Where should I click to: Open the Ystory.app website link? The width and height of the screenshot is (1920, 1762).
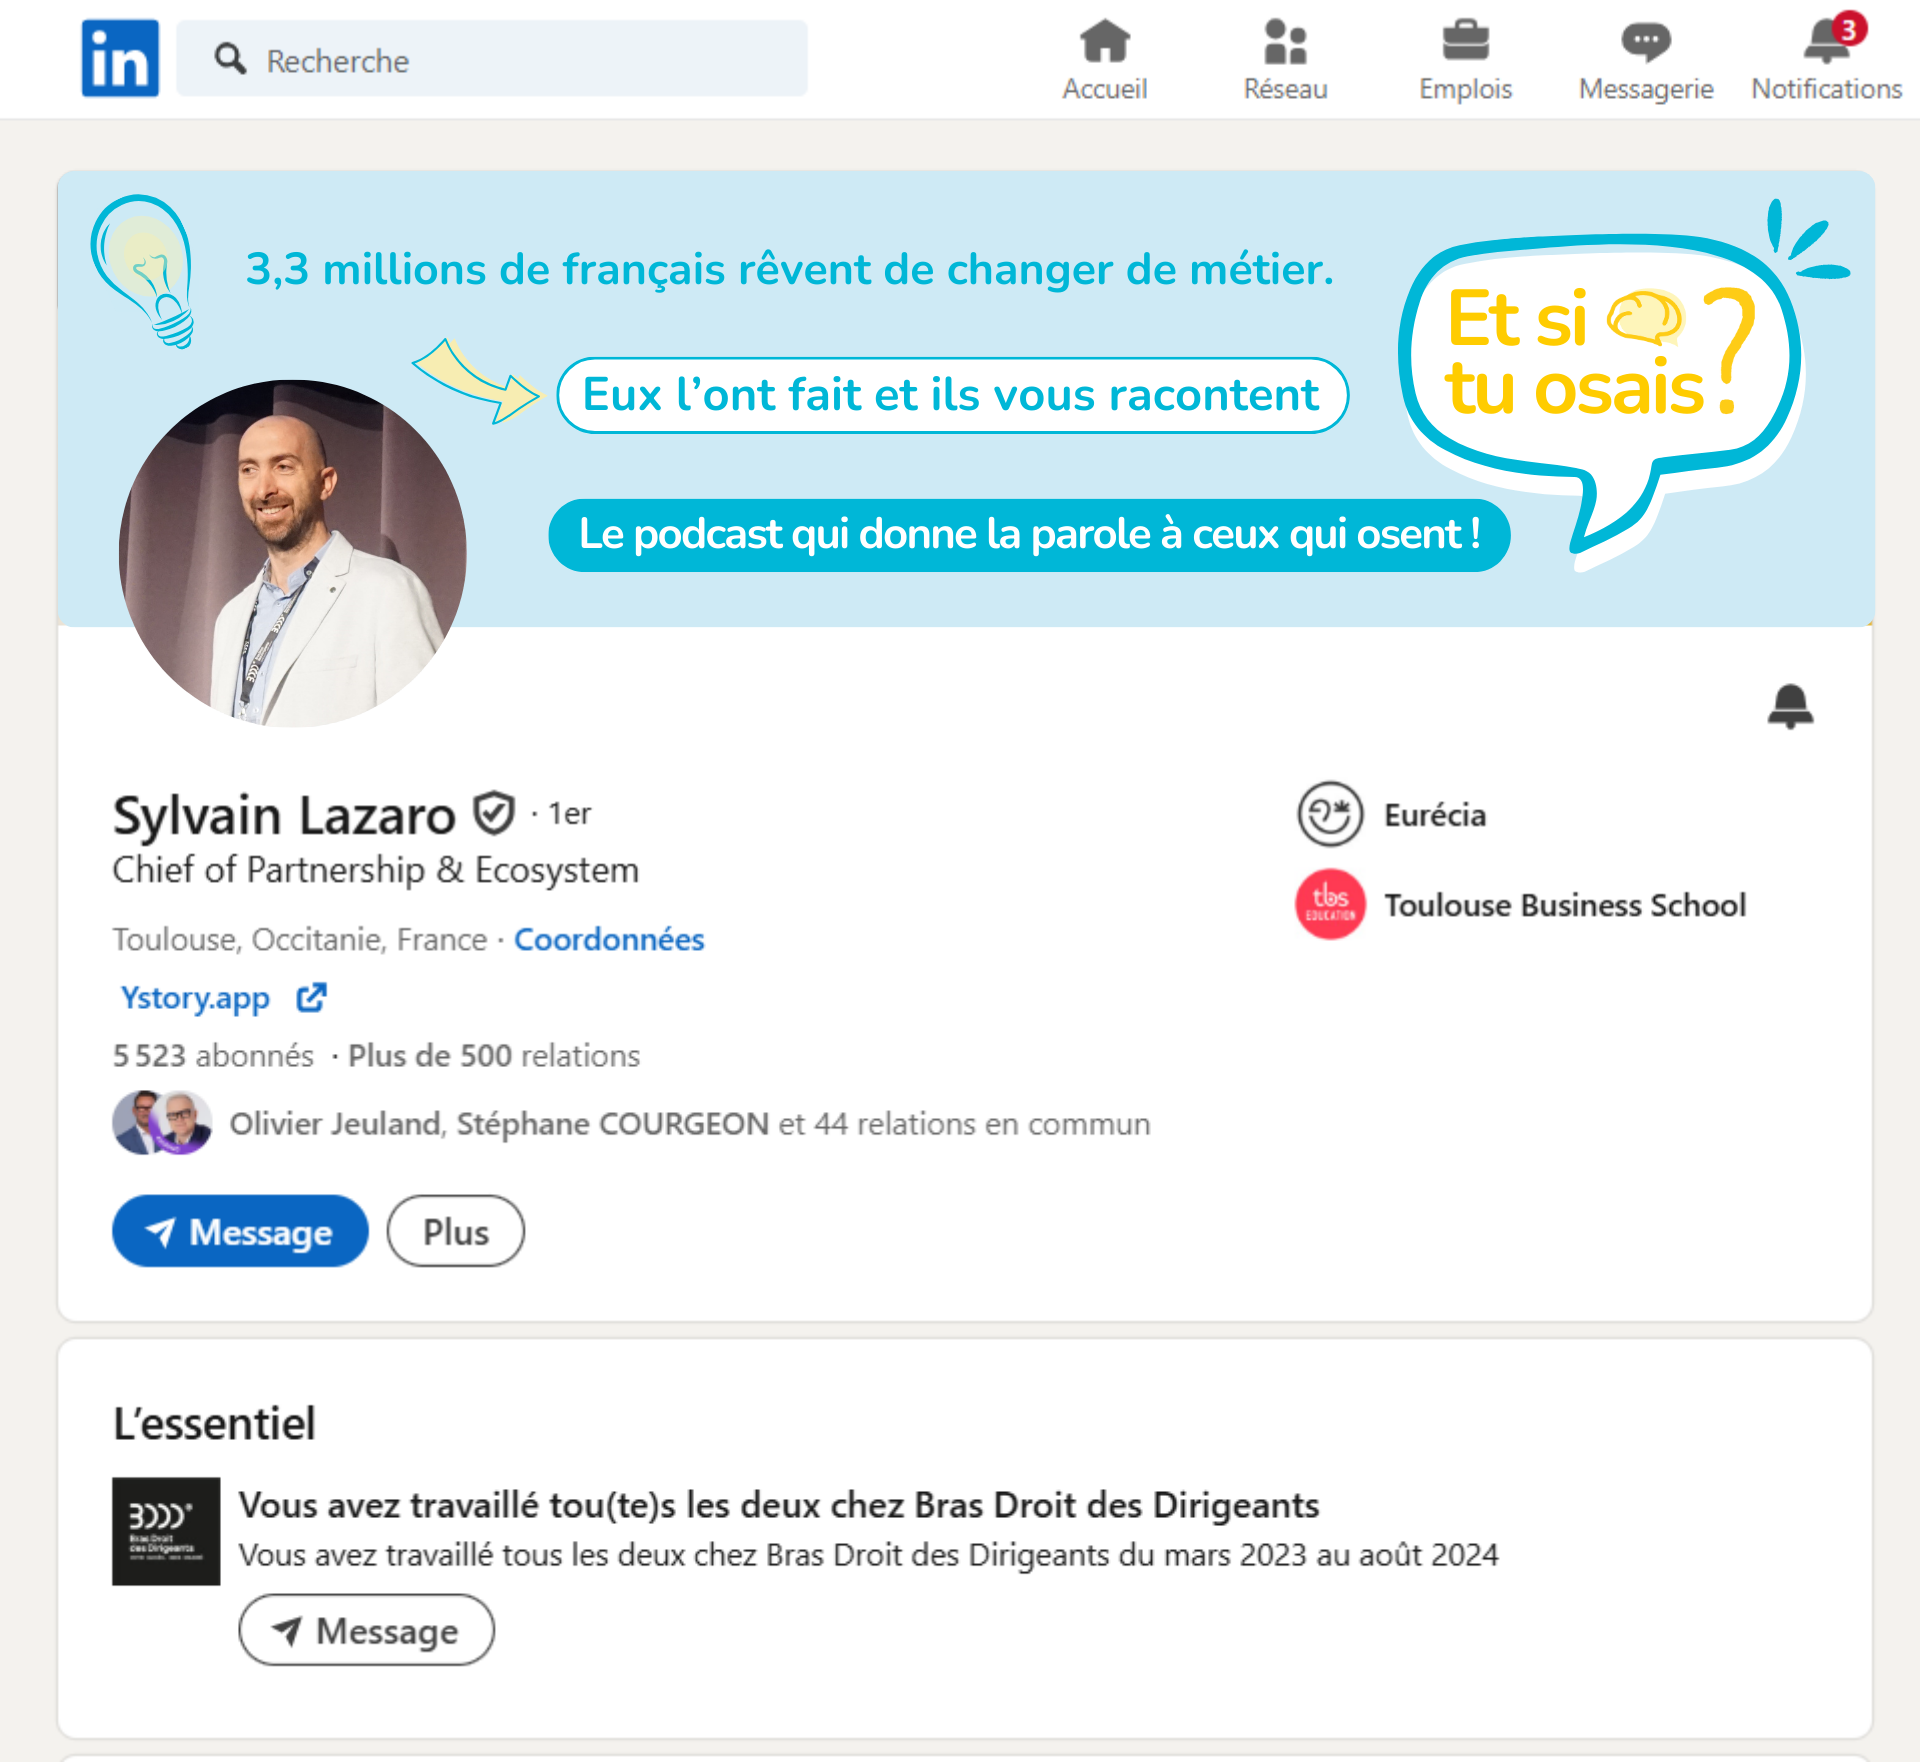click(195, 997)
